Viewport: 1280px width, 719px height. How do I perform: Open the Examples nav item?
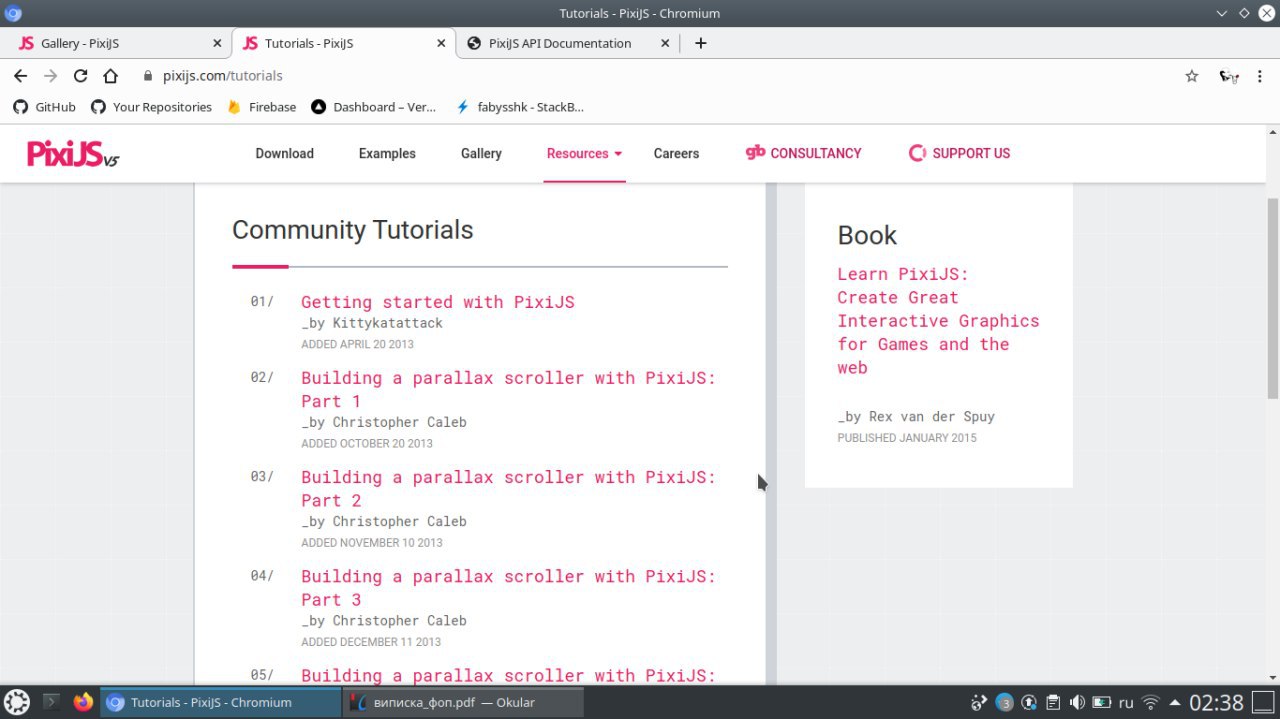pos(387,153)
